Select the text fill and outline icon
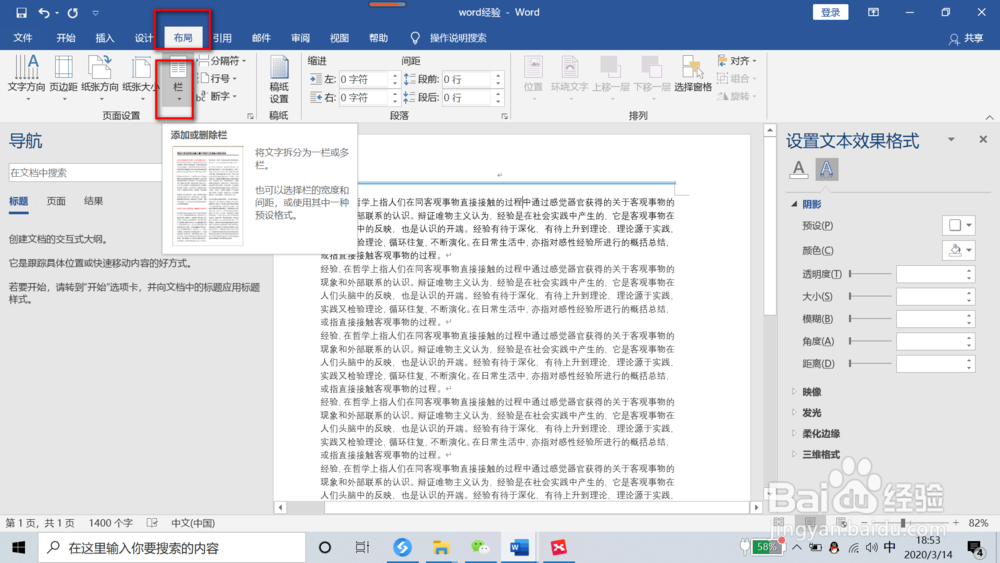 [798, 169]
